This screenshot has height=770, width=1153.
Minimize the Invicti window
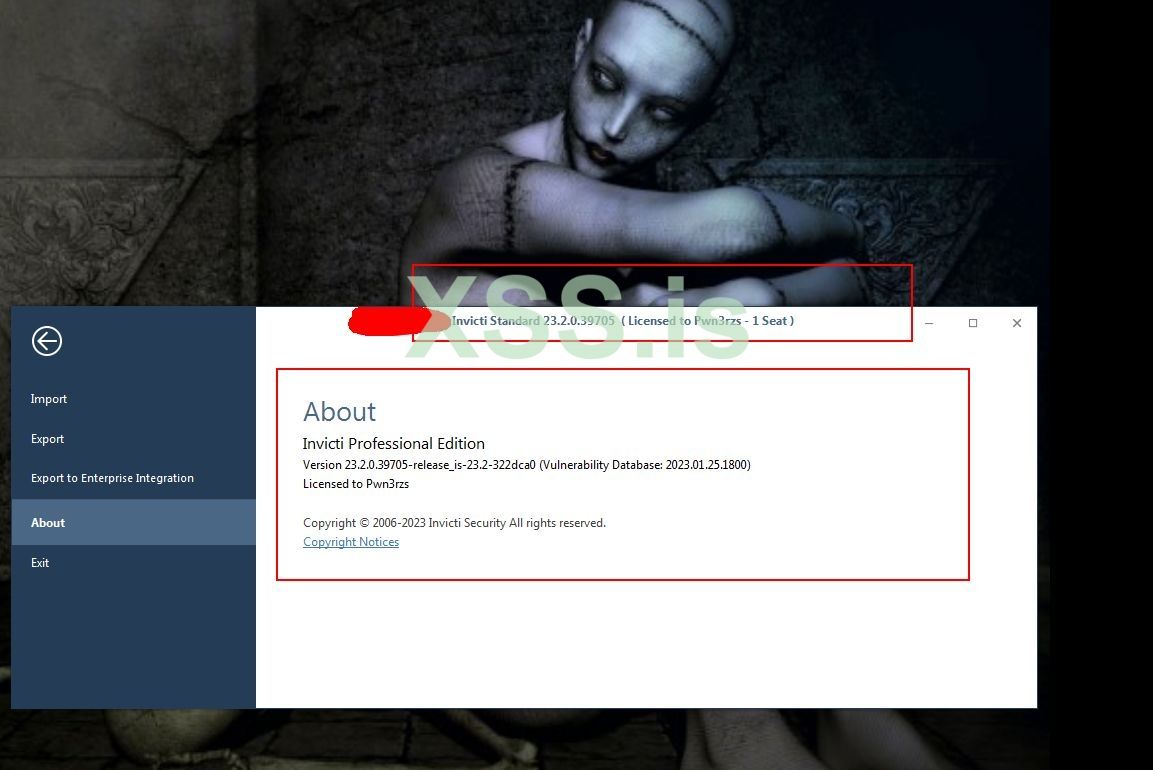click(x=929, y=323)
